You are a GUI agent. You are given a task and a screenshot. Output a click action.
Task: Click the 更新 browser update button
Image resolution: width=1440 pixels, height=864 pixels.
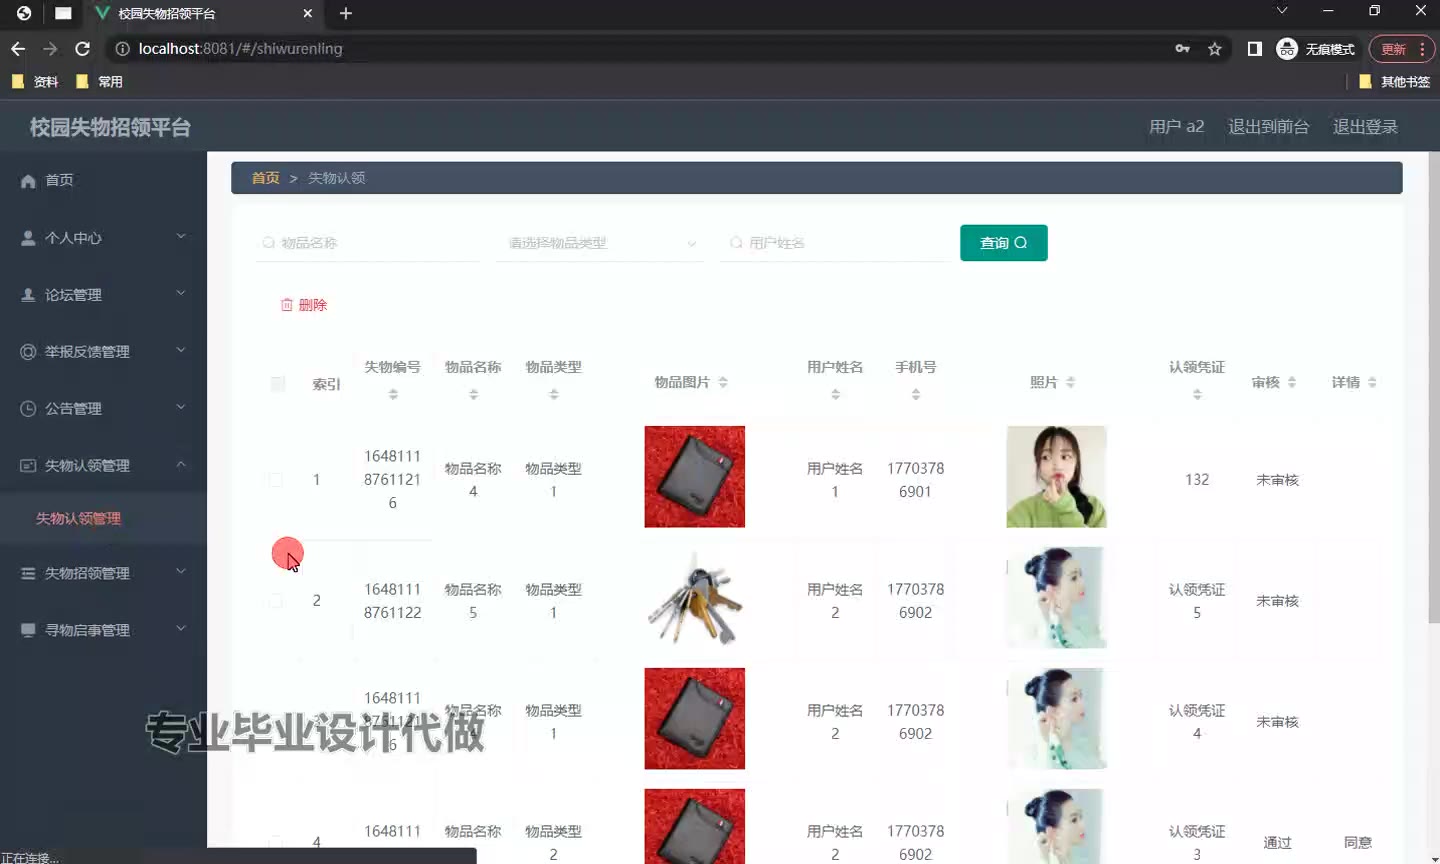(x=1402, y=49)
